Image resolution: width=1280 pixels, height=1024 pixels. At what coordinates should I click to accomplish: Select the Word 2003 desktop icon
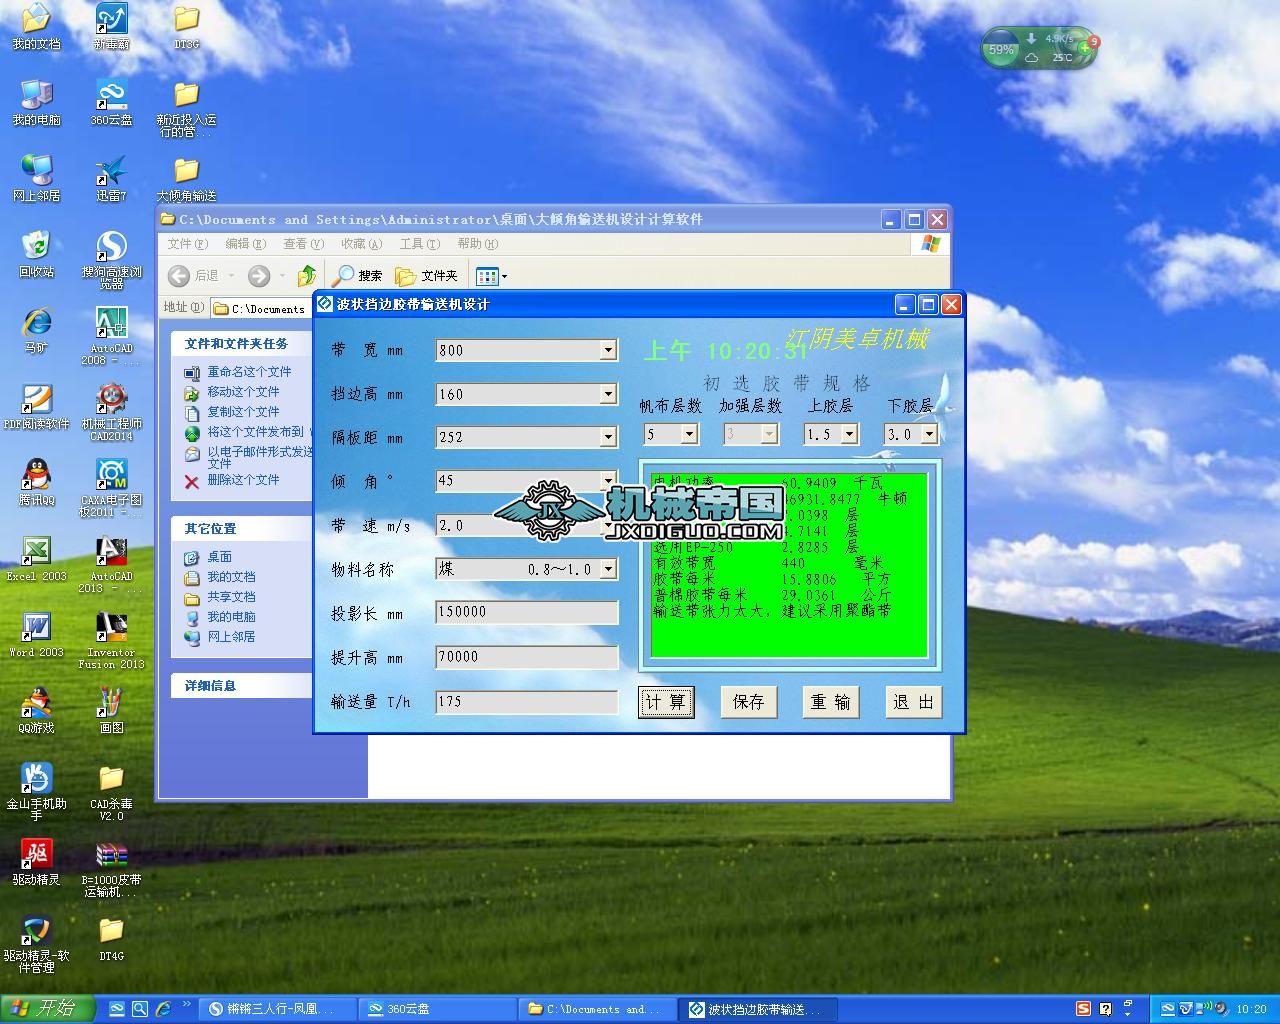click(x=36, y=634)
